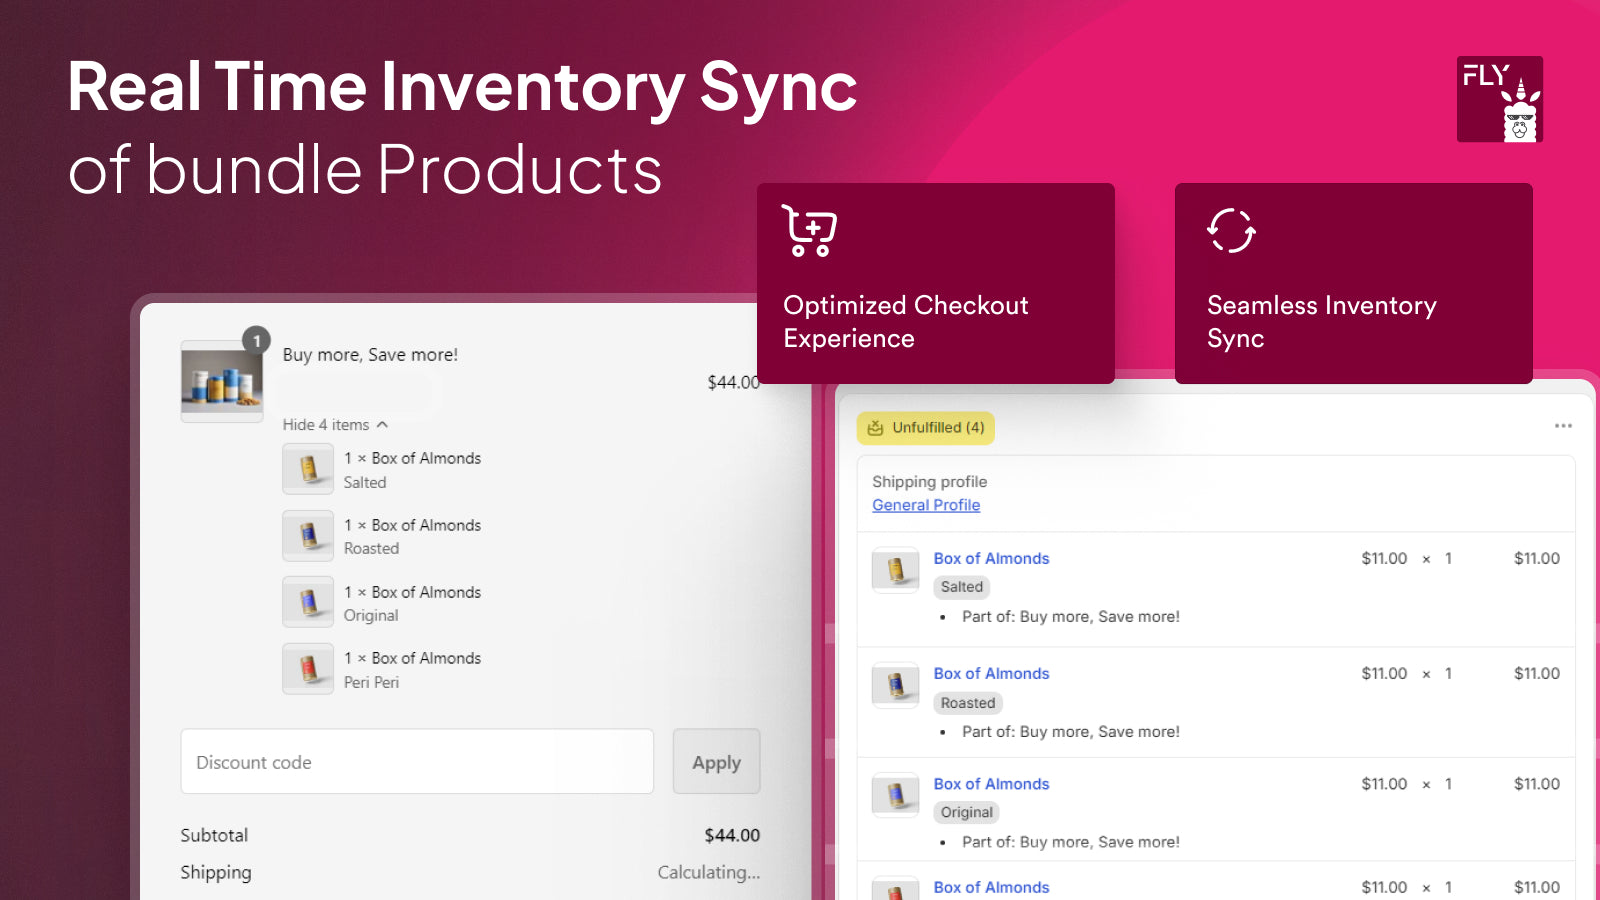
Task: Open the General Profile link
Action: pos(926,505)
